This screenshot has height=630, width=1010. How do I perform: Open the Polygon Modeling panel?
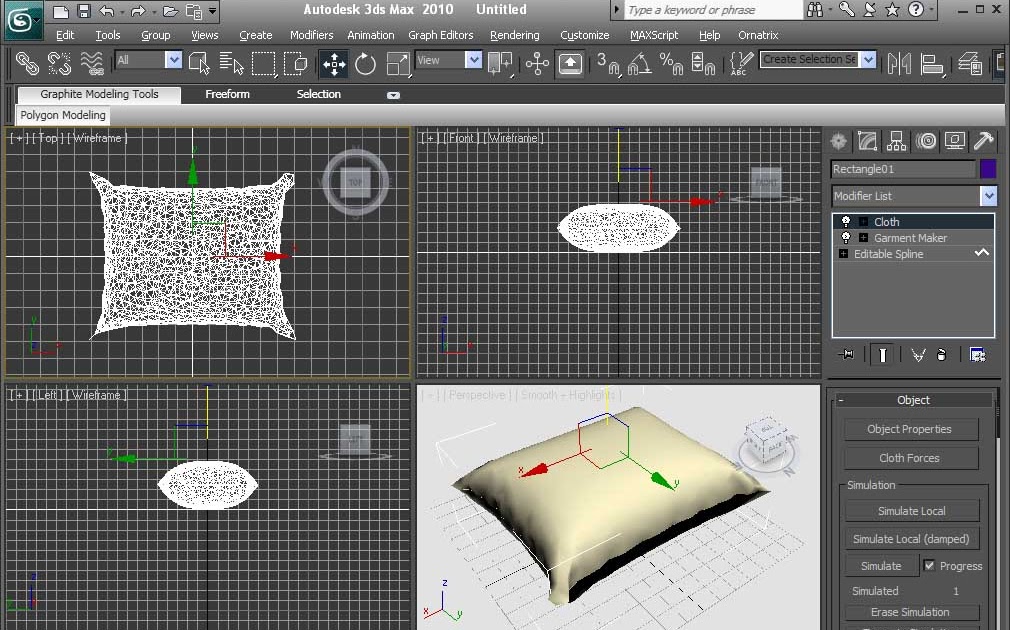[62, 115]
